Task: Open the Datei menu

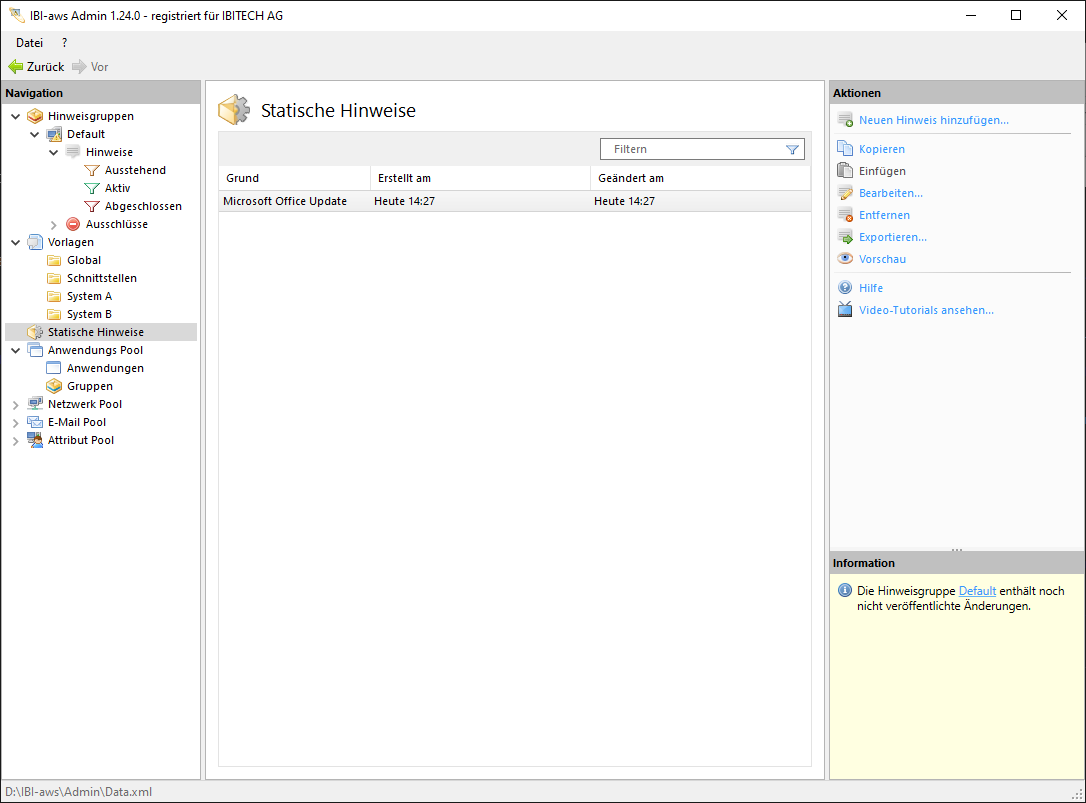Action: click(29, 43)
